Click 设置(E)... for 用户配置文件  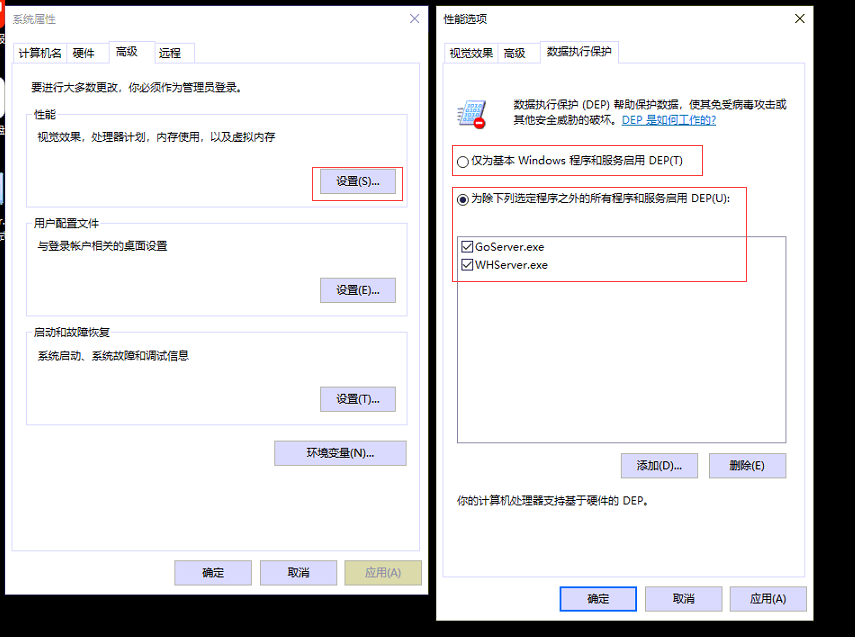coord(358,291)
